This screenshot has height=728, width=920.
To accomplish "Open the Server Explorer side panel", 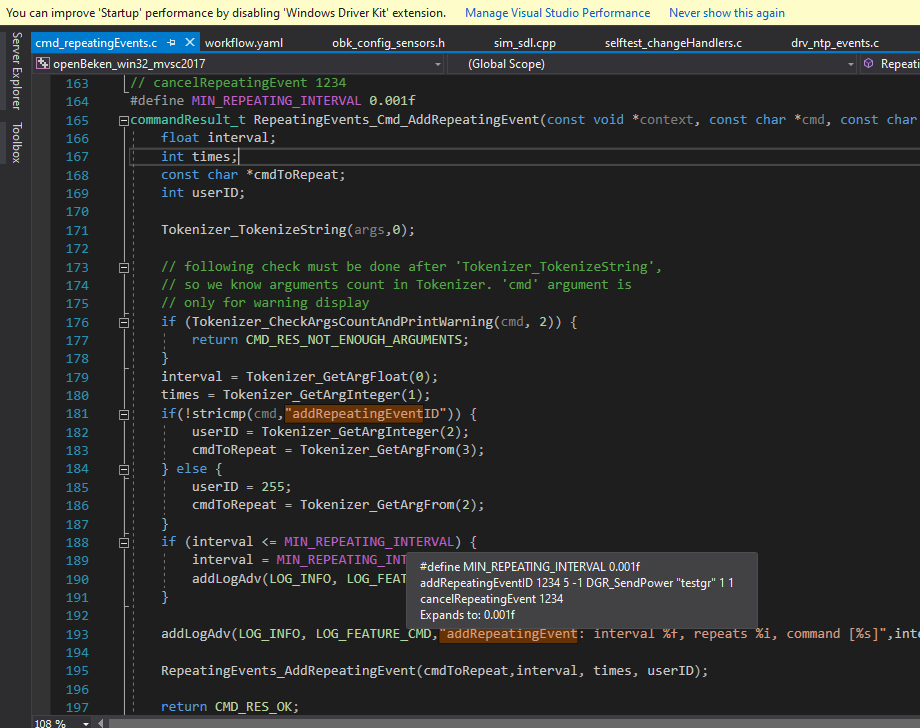I will coord(16,71).
